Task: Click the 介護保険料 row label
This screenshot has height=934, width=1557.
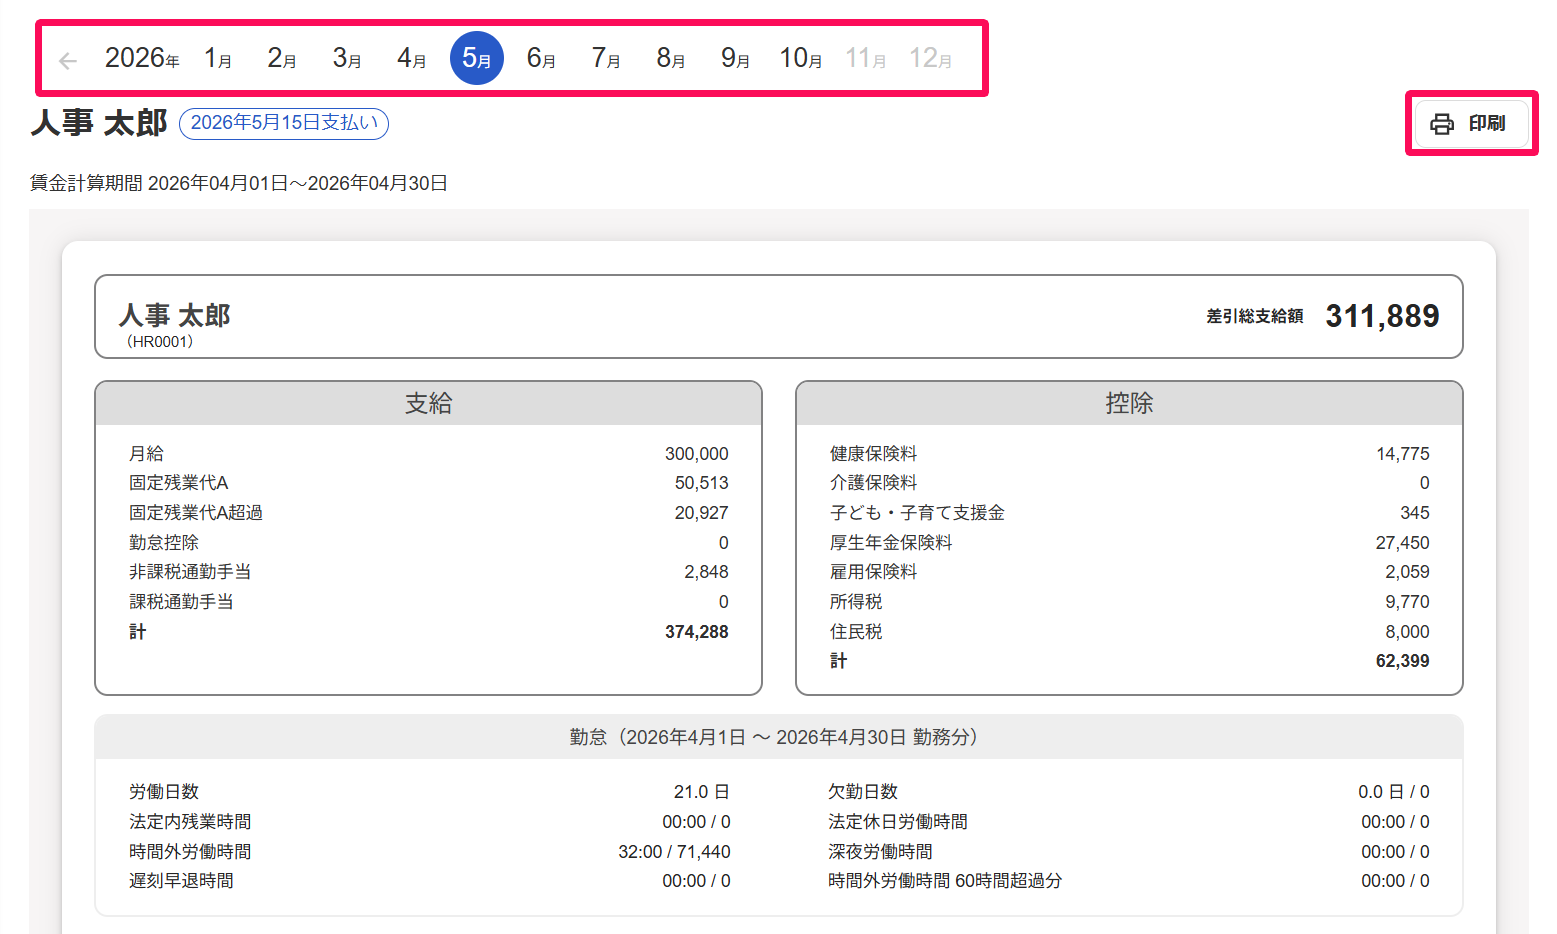Action: point(873,483)
